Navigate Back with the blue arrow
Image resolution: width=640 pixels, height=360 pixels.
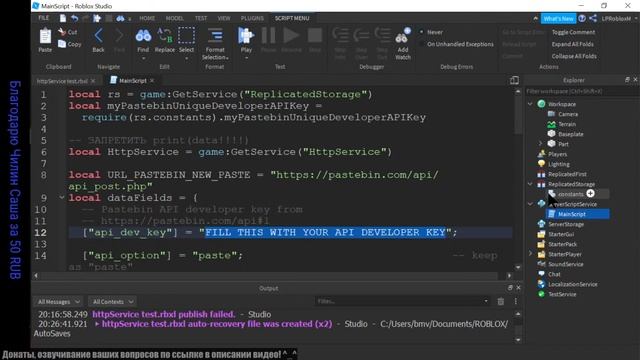point(98,36)
